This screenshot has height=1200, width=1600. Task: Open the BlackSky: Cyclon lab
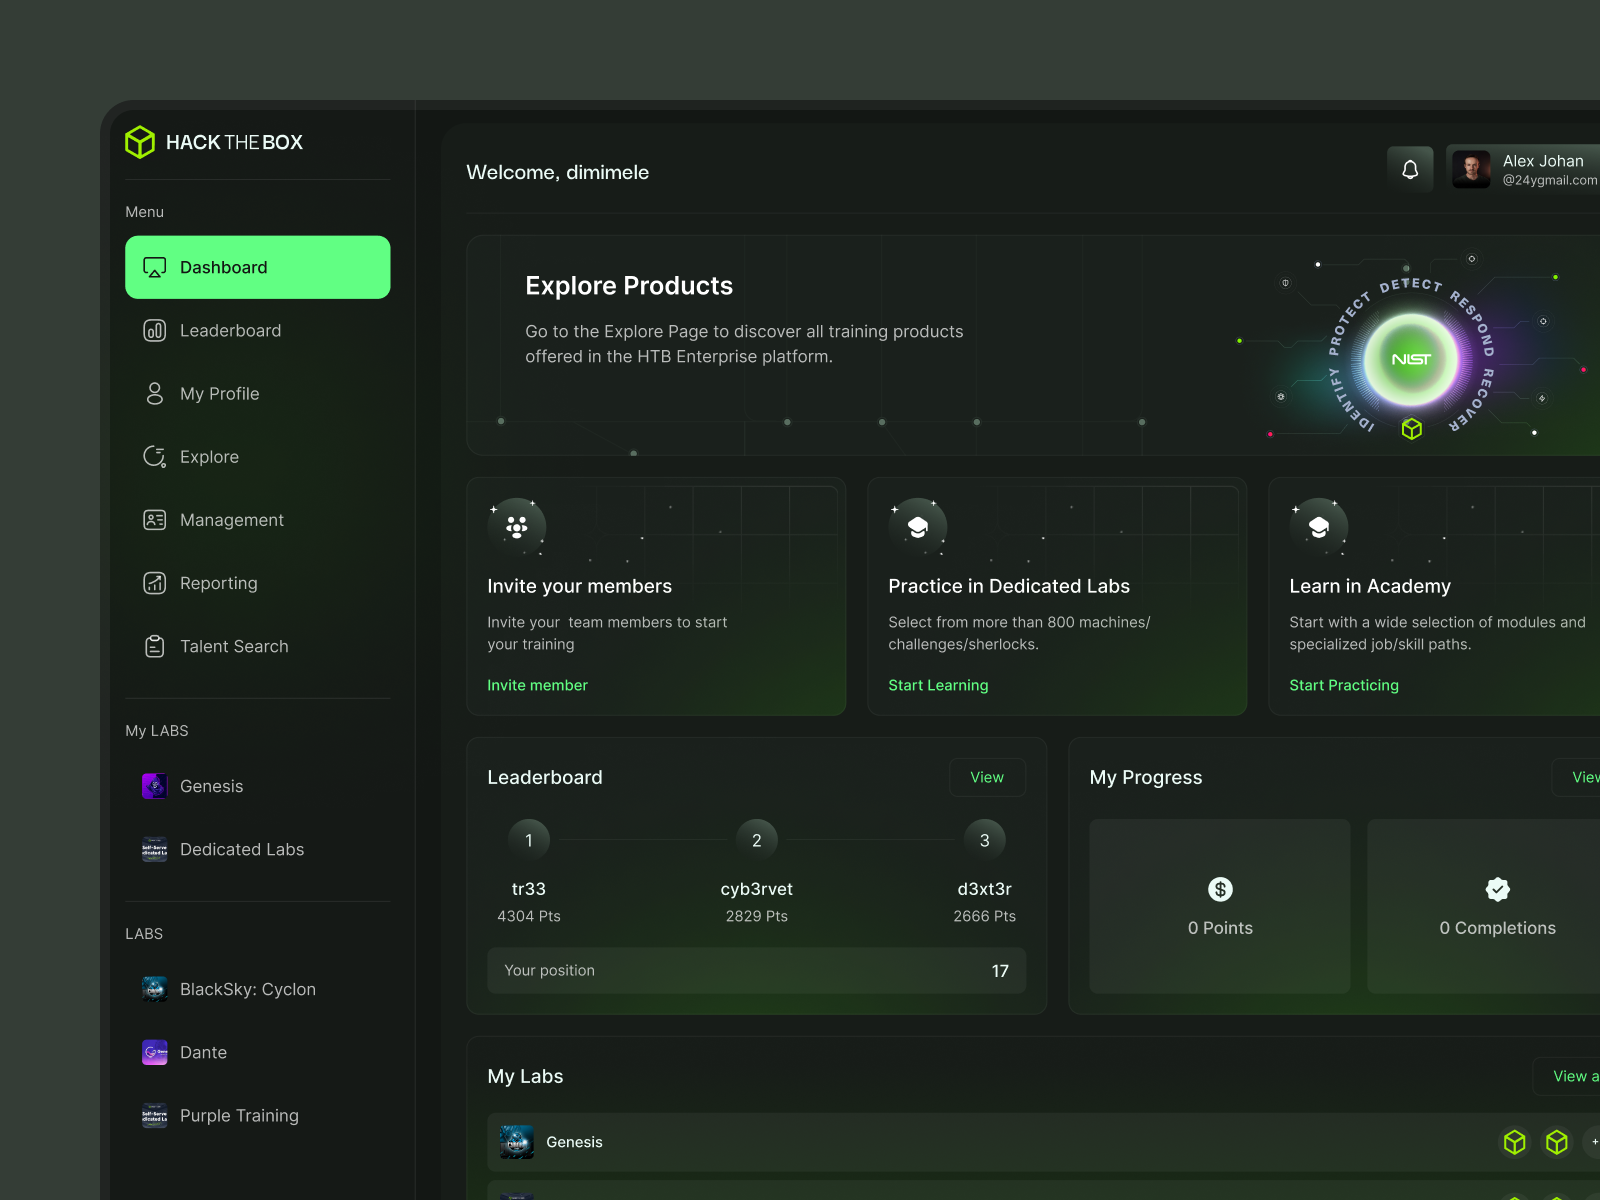point(247,990)
